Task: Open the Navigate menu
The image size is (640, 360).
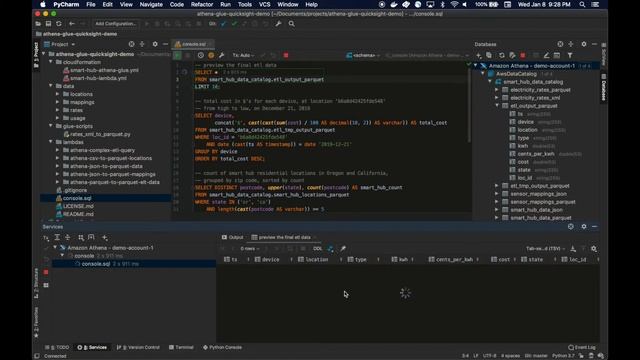Action: (151, 4)
